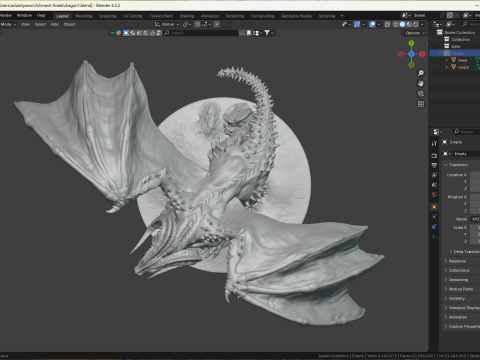Image resolution: width=480 pixels, height=360 pixels.
Task: Open the tool Options dropdown
Action: [415, 33]
